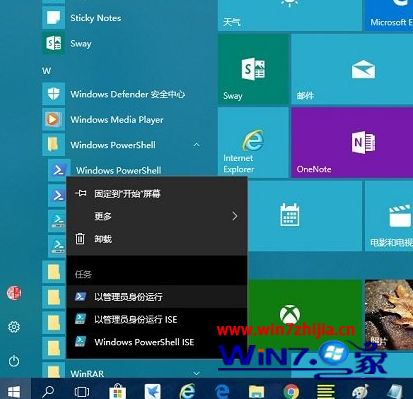Click the WinRAR folder entry
413x399 pixels.
point(123,373)
